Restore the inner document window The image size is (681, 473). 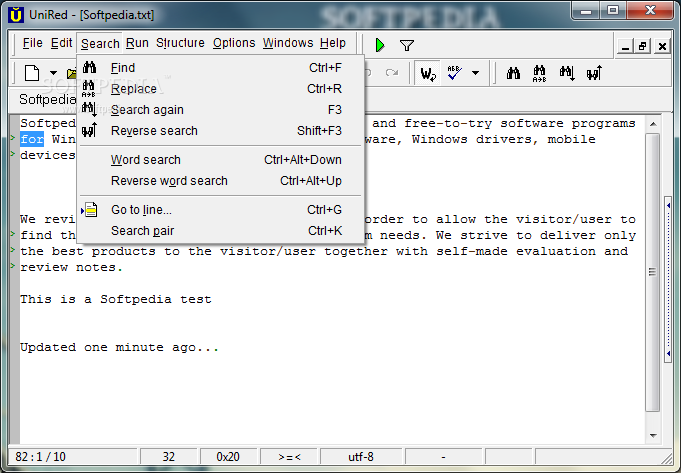click(643, 46)
